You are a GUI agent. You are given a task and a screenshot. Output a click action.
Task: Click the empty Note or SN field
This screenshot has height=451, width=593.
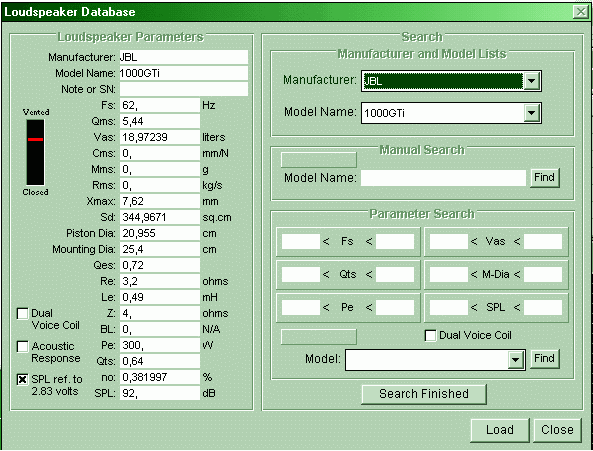(x=184, y=89)
